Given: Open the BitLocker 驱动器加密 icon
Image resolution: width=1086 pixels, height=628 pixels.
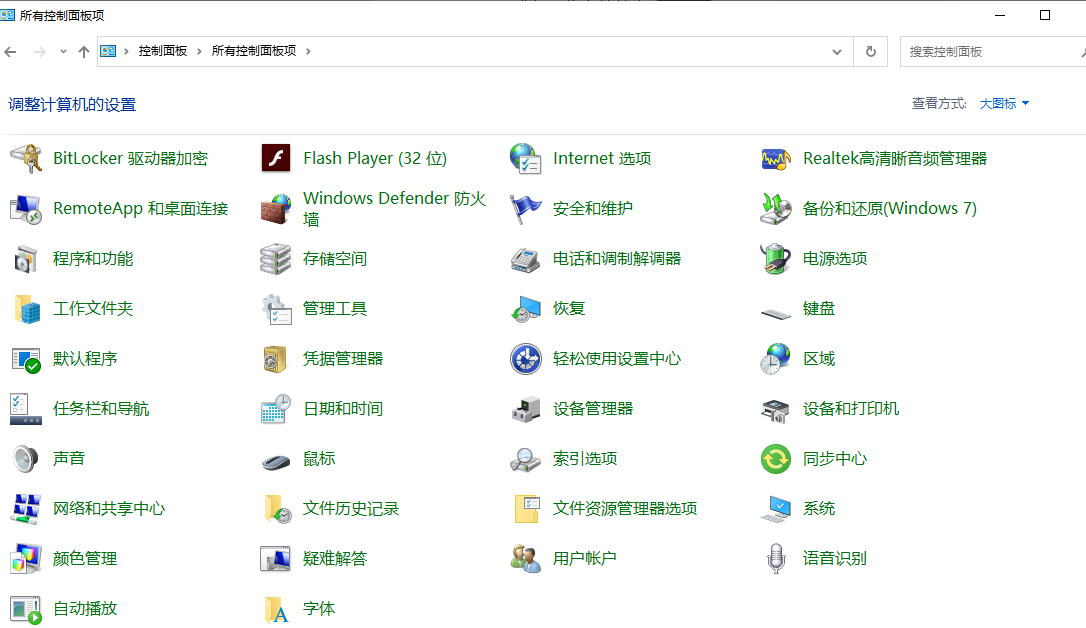Looking at the screenshot, I should [x=26, y=159].
